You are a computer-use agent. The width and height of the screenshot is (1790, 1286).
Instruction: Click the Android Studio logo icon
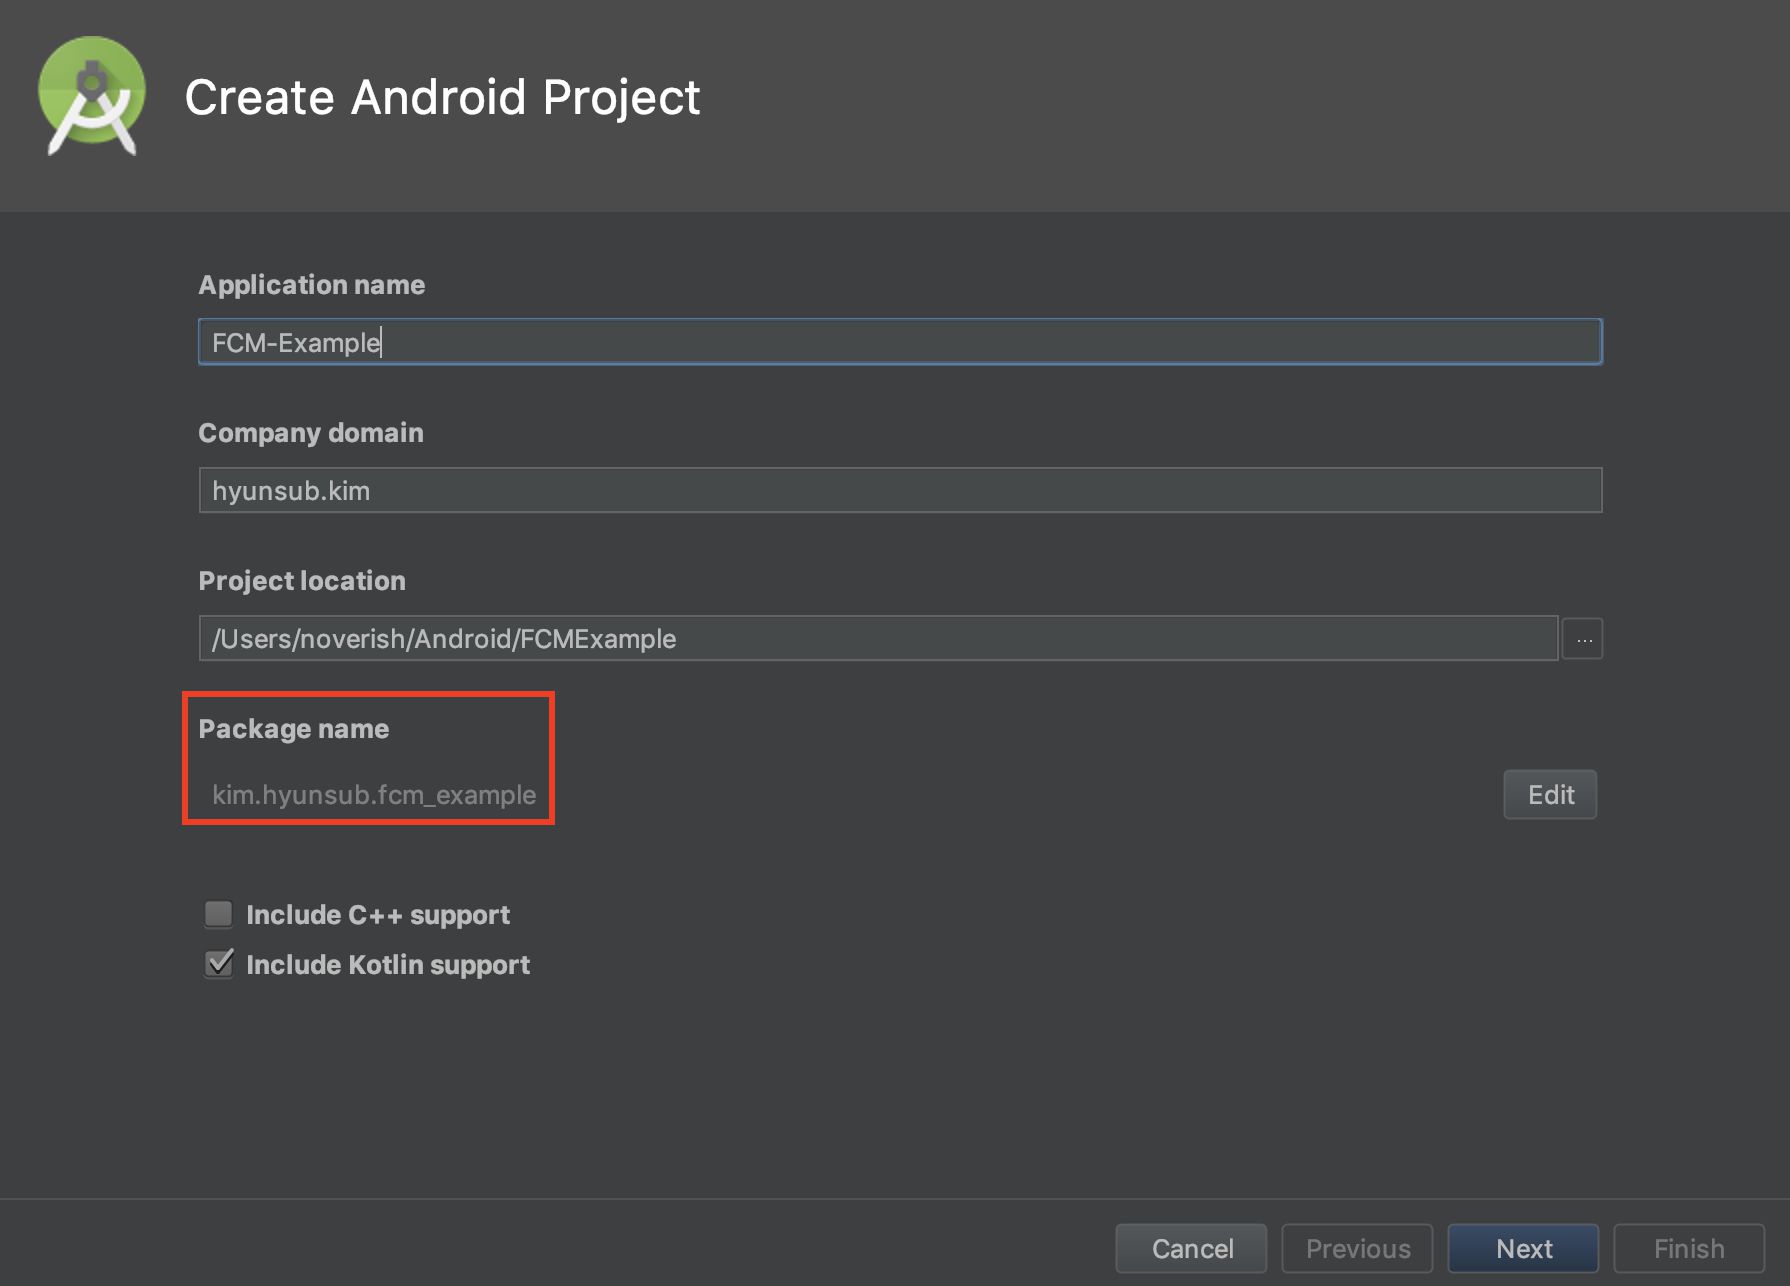coord(91,97)
